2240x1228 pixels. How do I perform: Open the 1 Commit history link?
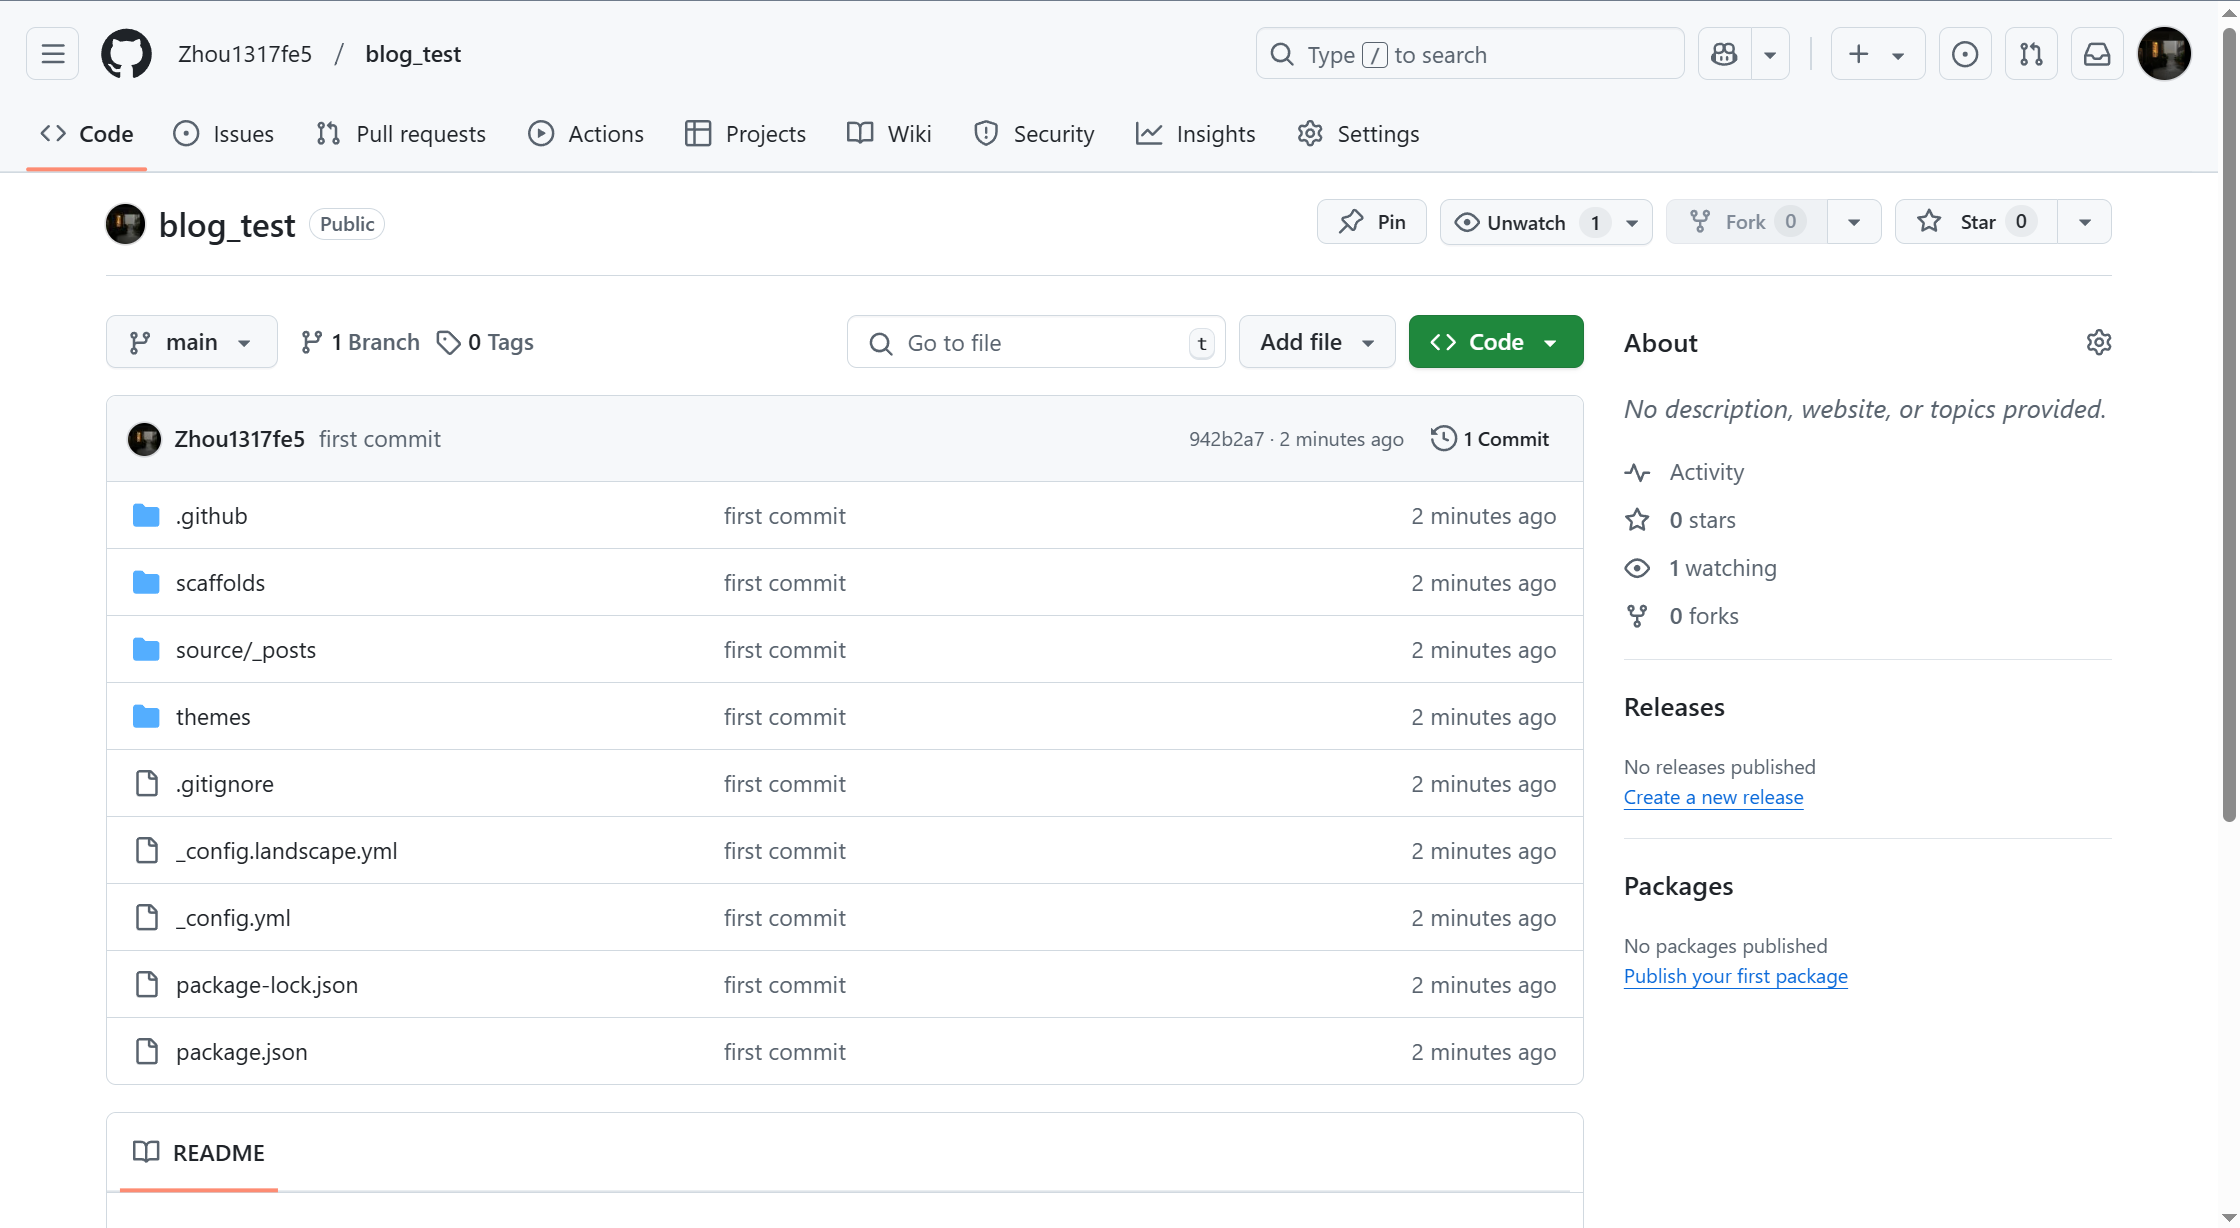pyautogui.click(x=1490, y=439)
